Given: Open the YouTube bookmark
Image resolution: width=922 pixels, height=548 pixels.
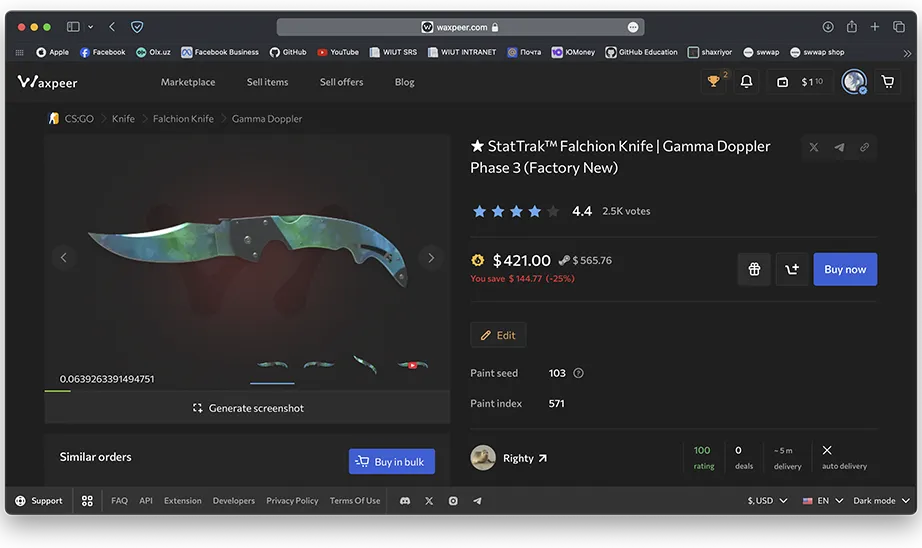Looking at the screenshot, I should tap(338, 52).
